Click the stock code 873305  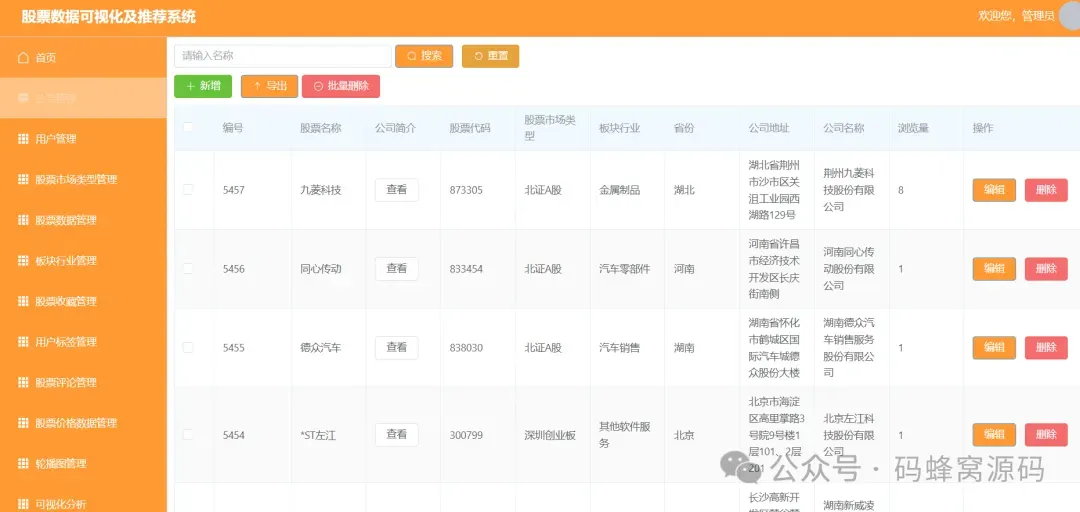[x=466, y=190]
